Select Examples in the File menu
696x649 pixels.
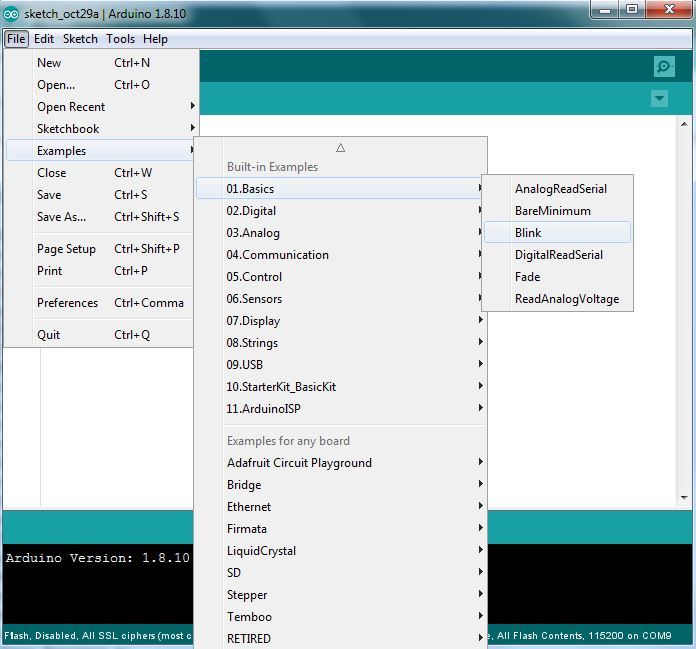pyautogui.click(x=100, y=151)
